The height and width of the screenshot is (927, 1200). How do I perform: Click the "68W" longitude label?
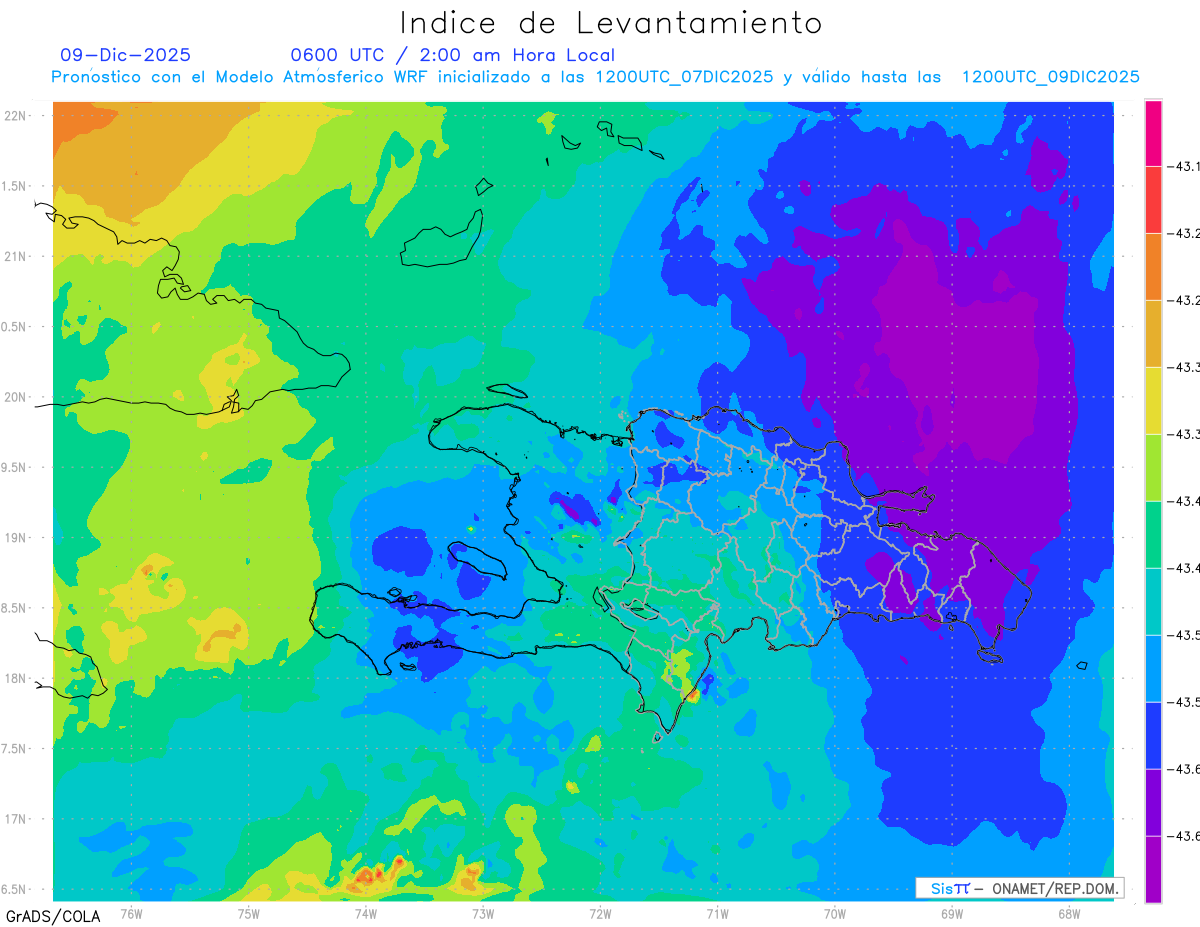click(1069, 913)
